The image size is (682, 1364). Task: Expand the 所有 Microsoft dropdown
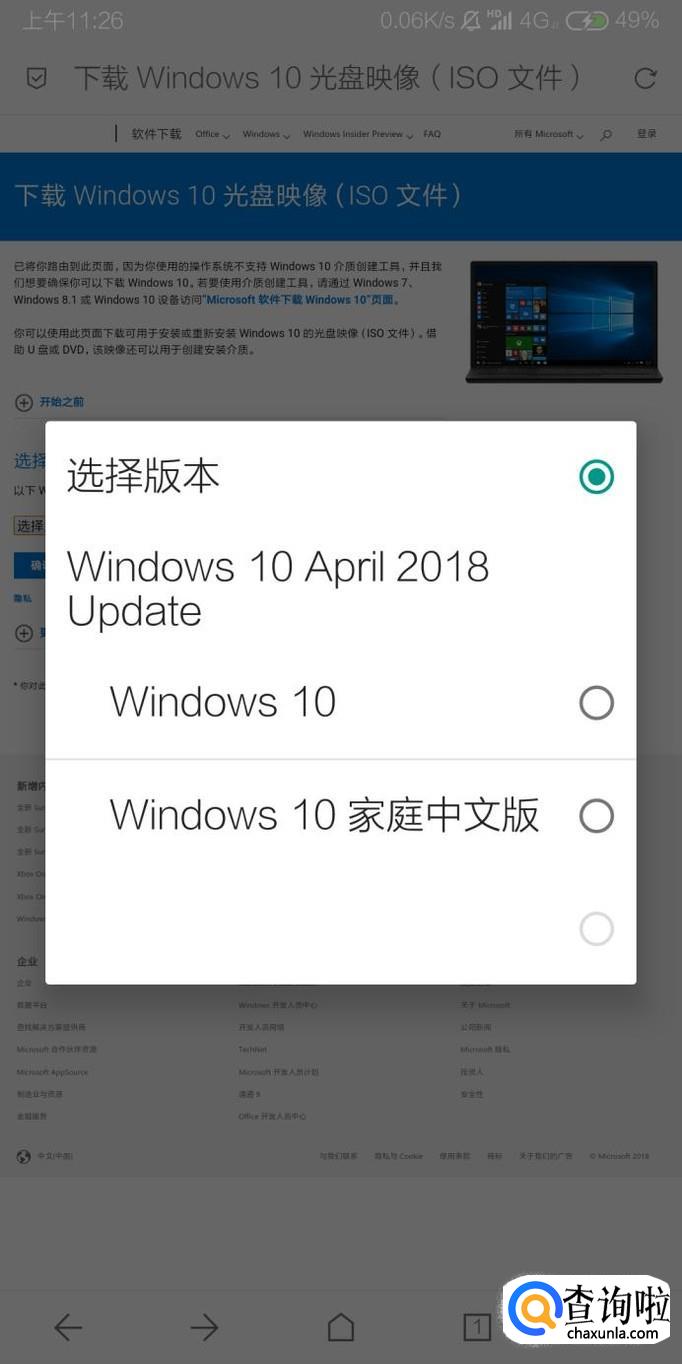(x=548, y=134)
